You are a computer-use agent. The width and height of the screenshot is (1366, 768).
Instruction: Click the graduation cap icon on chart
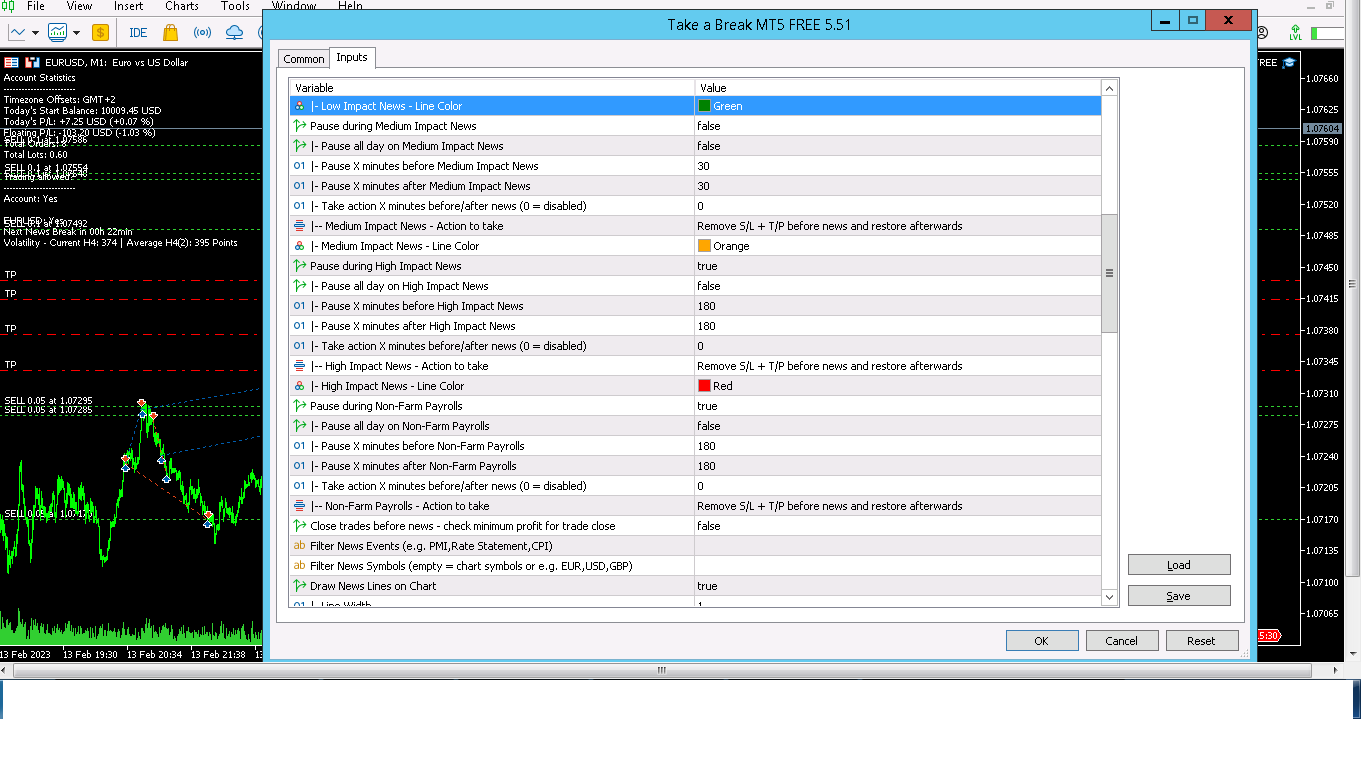point(1290,62)
